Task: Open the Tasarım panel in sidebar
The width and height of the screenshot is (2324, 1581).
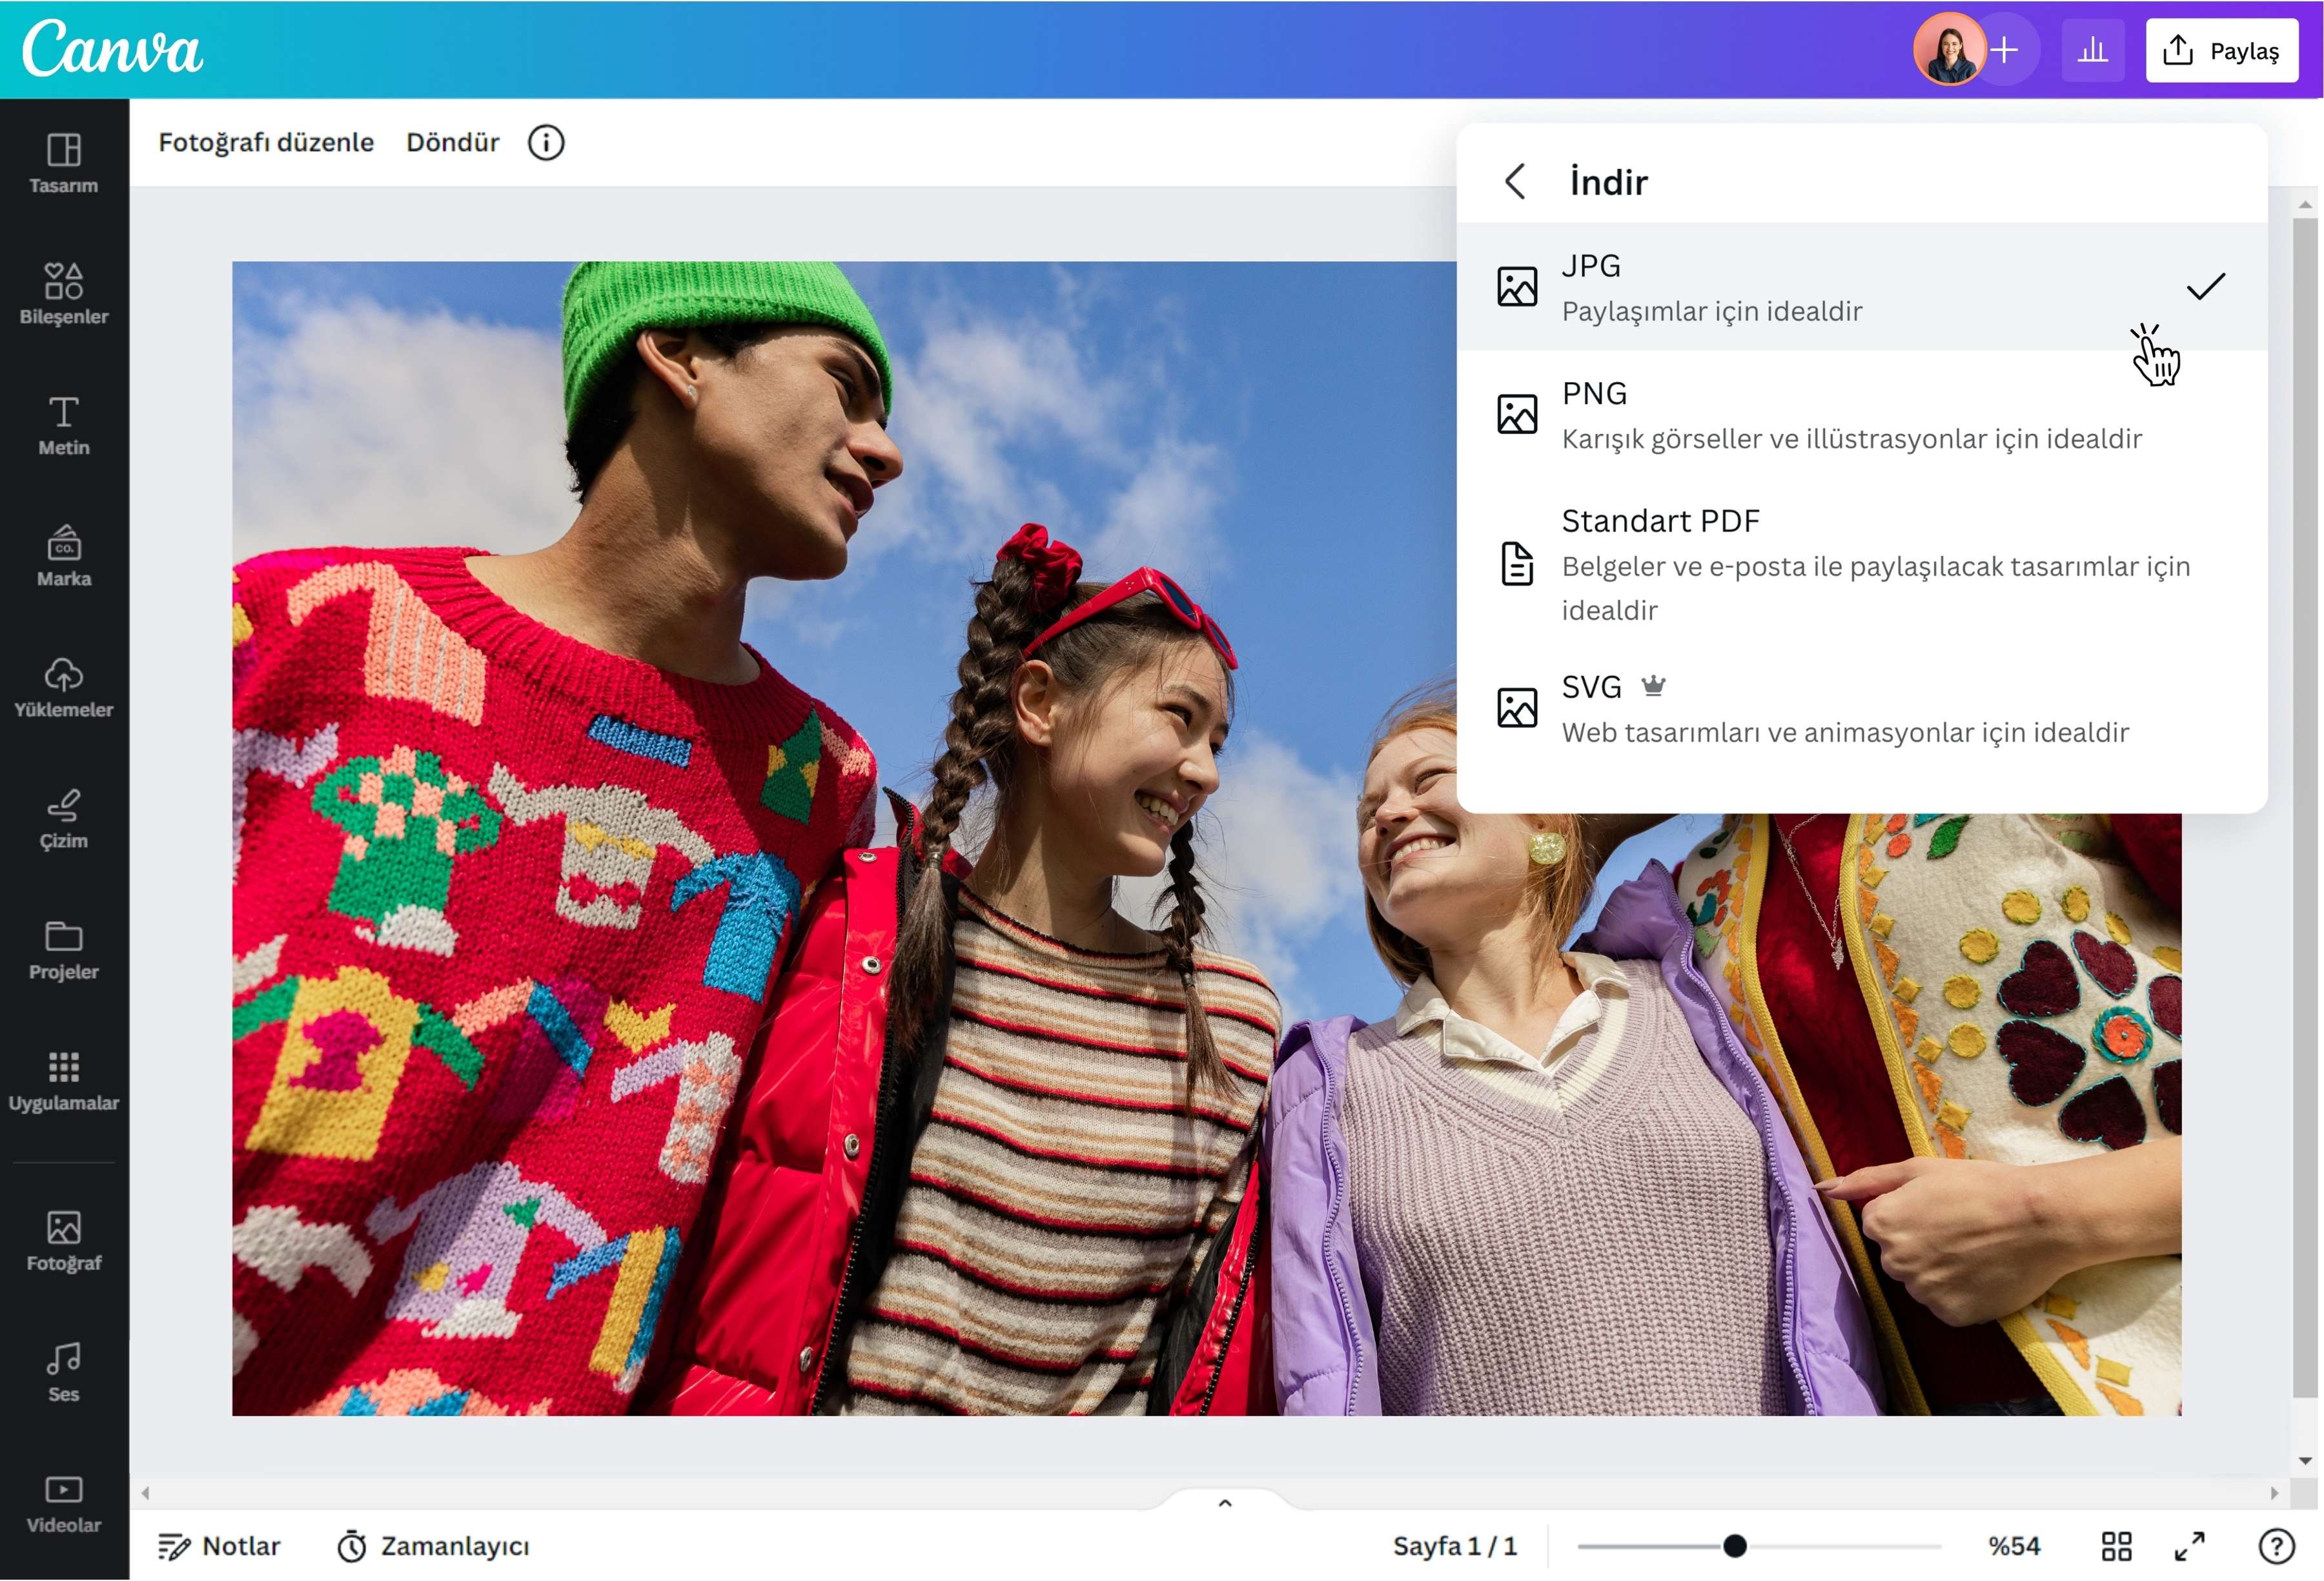Action: point(63,164)
